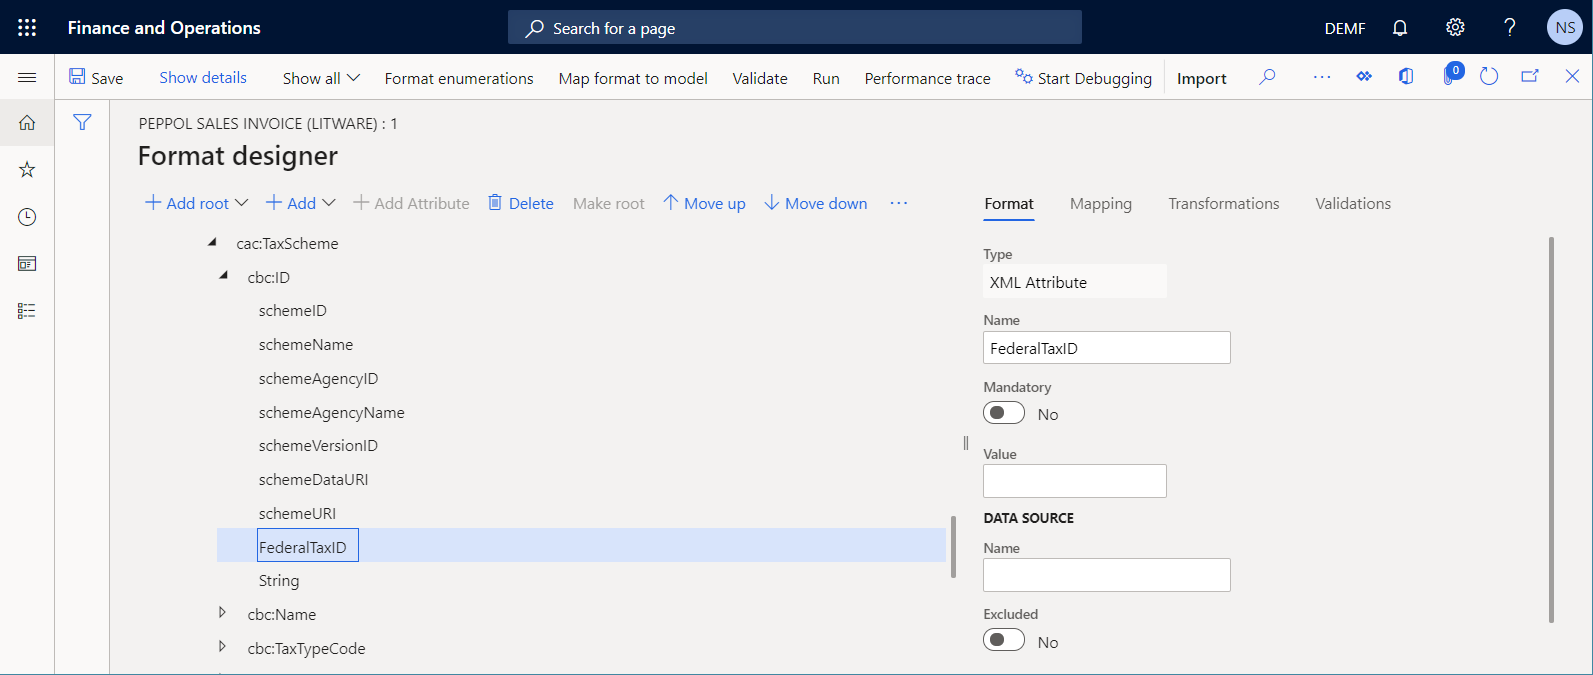Viewport: 1593px width, 675px height.
Task: Move selected element up
Action: point(704,203)
